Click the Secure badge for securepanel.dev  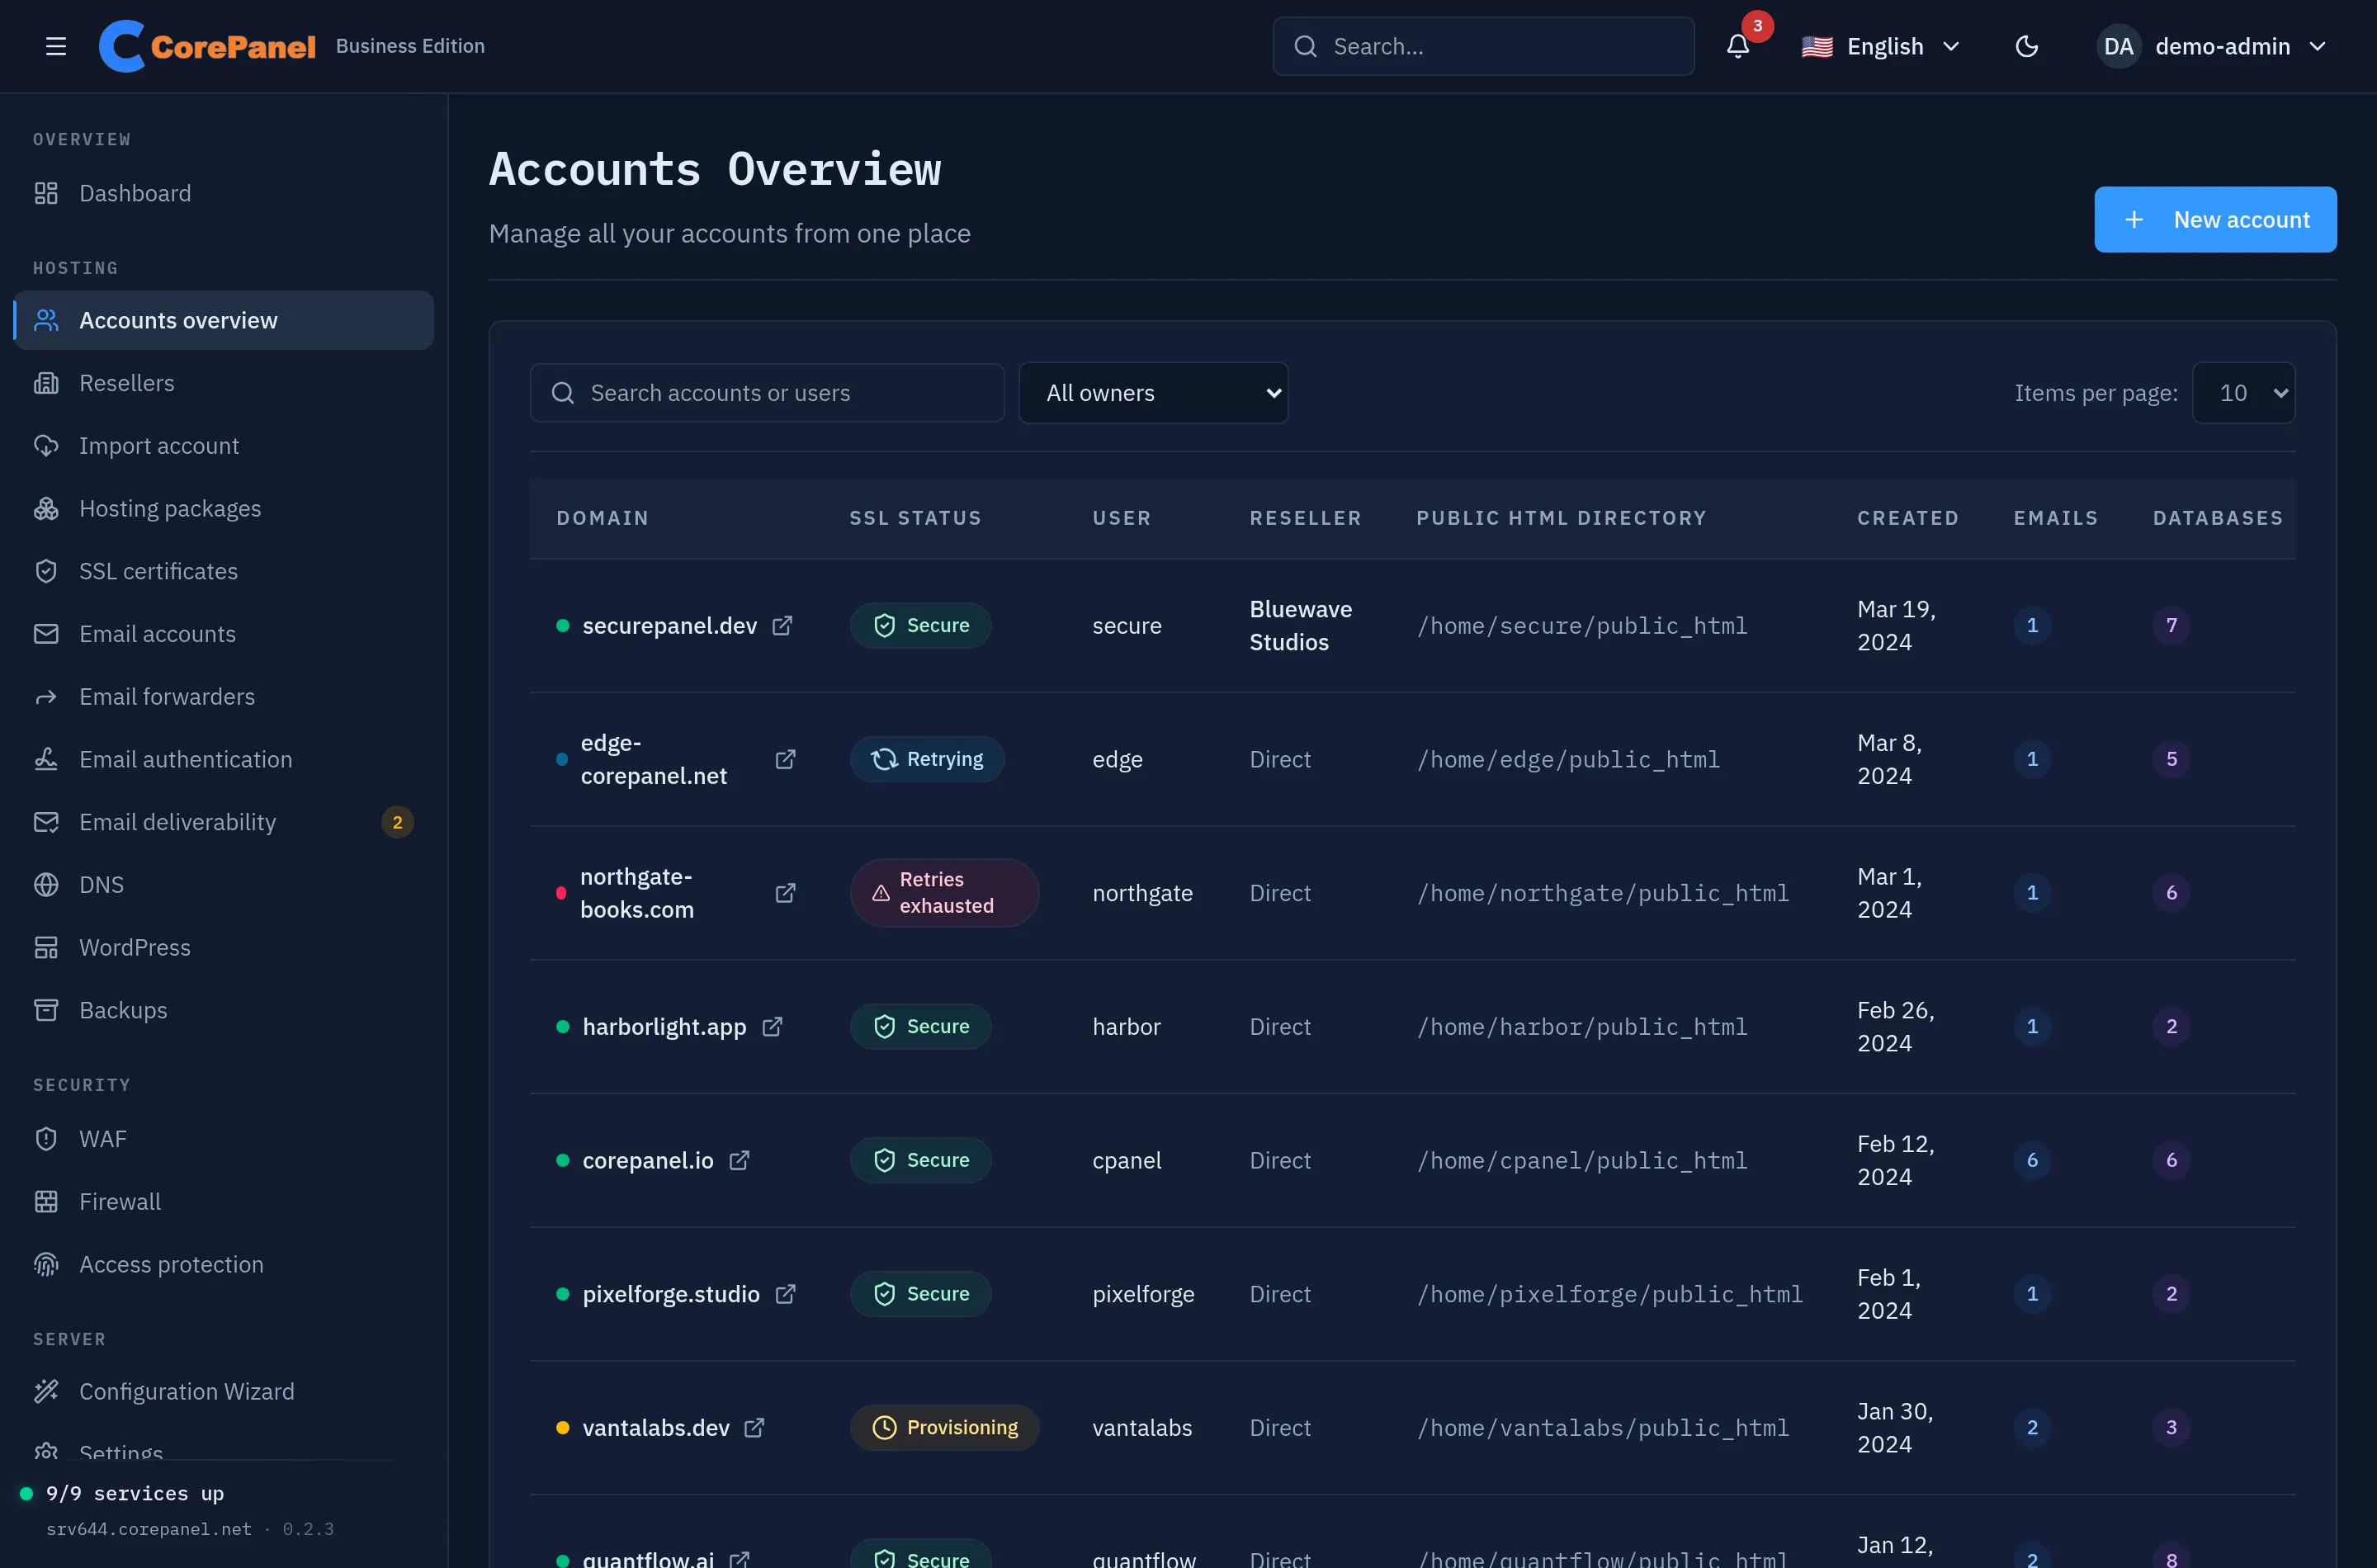click(x=920, y=625)
